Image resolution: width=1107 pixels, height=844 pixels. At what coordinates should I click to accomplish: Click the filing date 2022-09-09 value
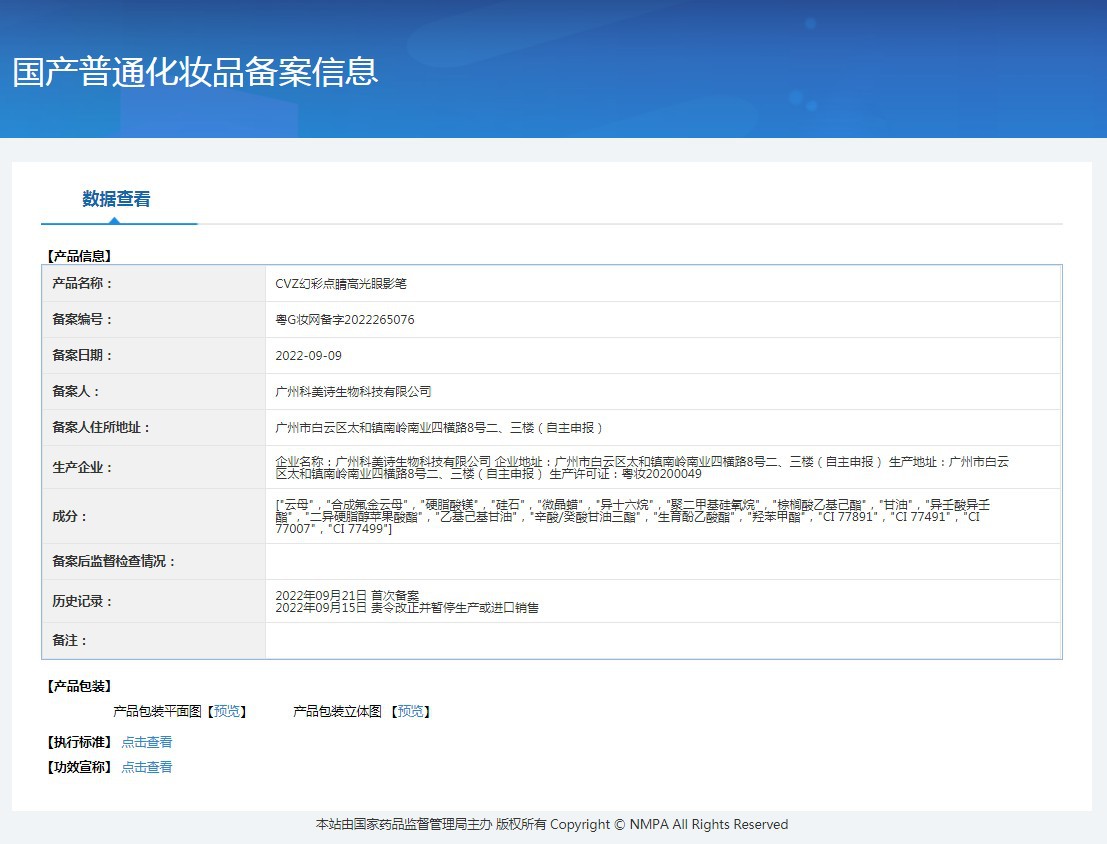pyautogui.click(x=308, y=356)
